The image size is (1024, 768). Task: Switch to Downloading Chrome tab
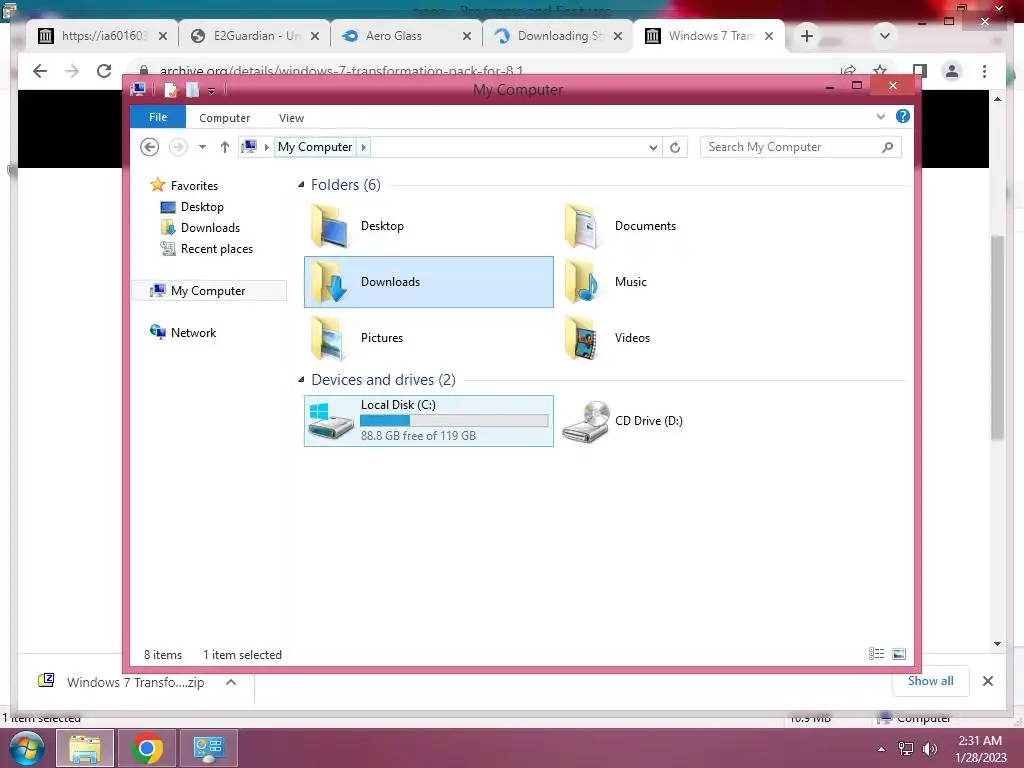(x=558, y=36)
